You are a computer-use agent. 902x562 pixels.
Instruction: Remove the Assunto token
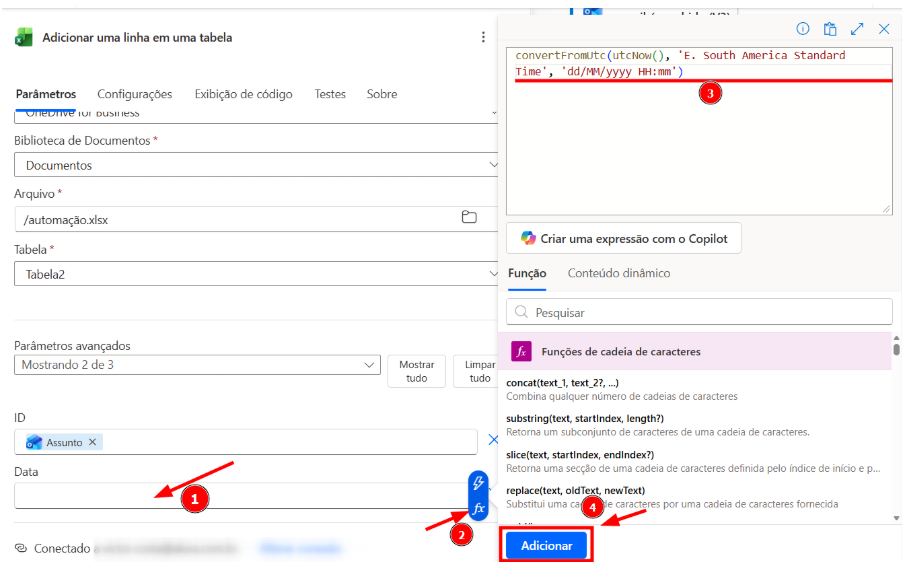point(92,442)
